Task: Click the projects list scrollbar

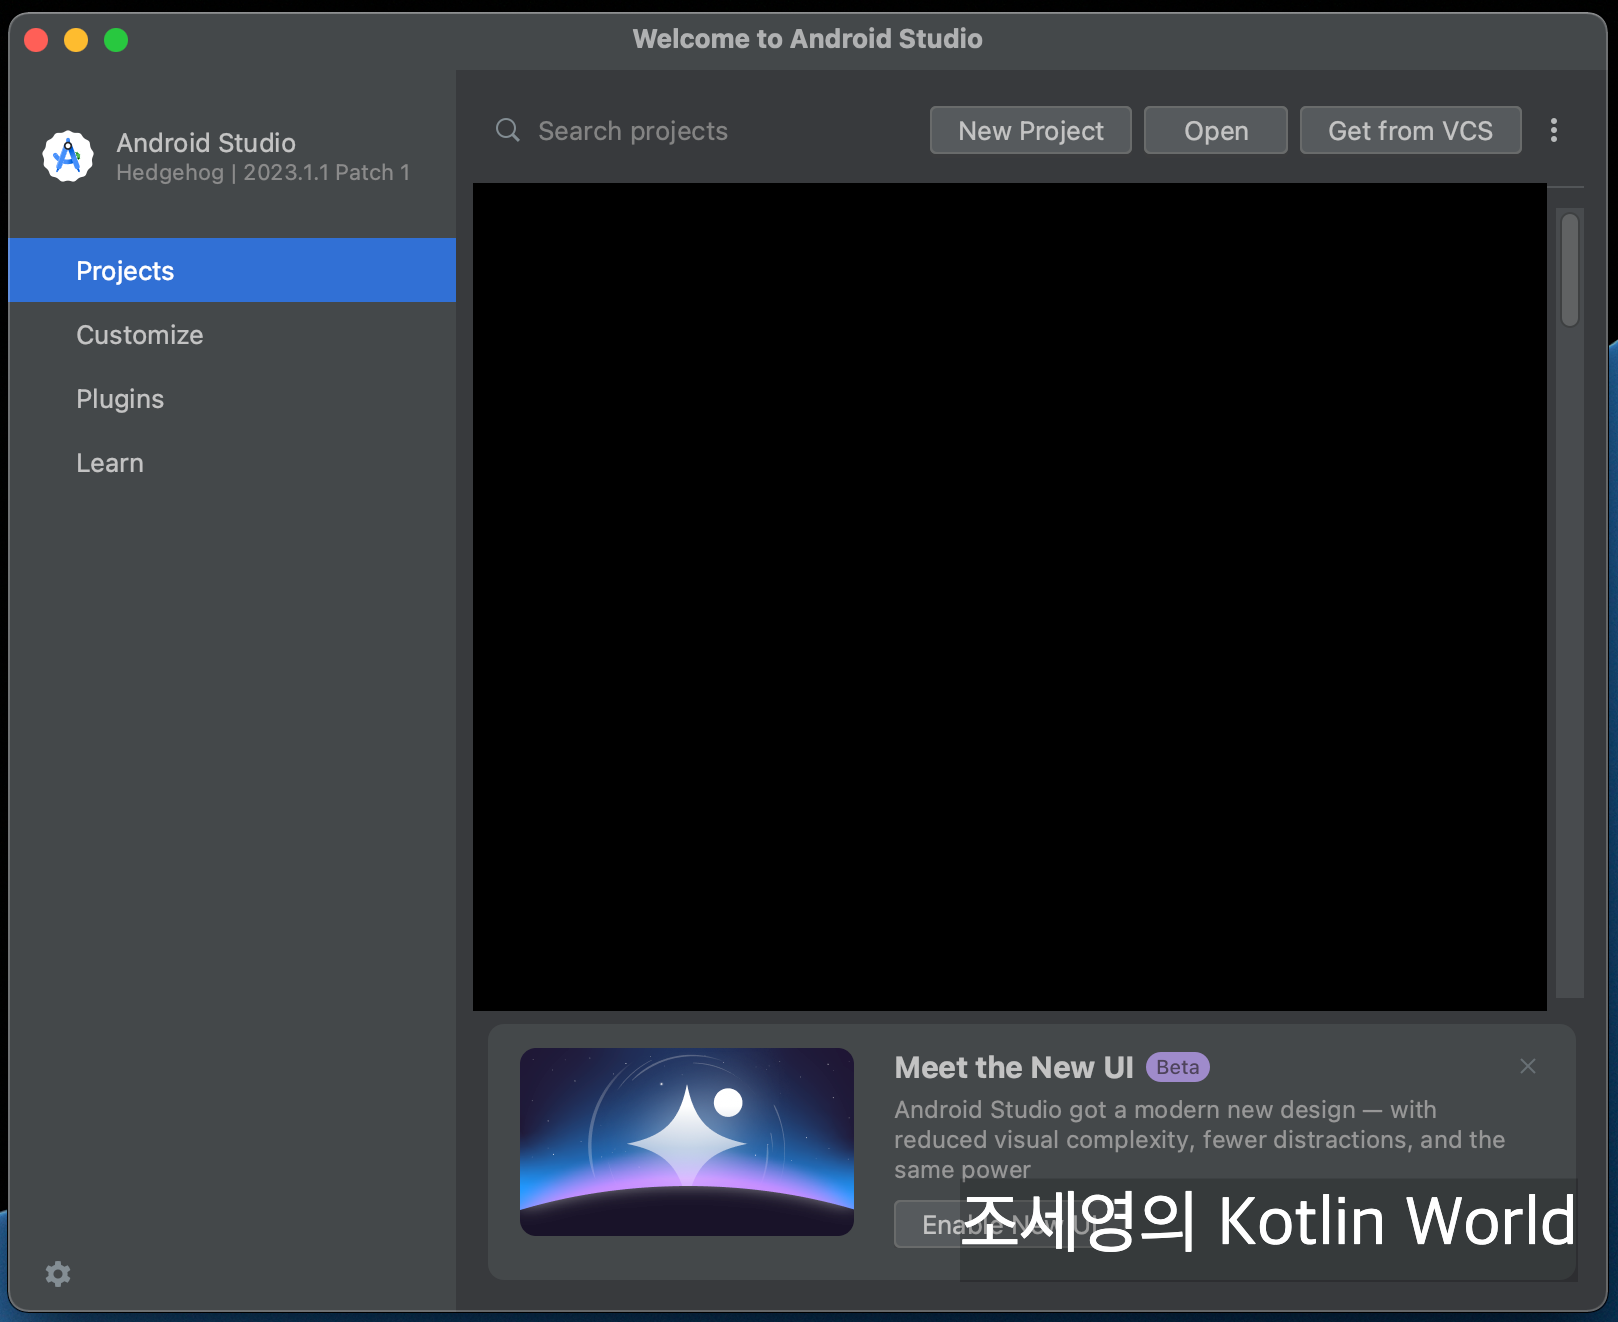Action: pyautogui.click(x=1570, y=270)
